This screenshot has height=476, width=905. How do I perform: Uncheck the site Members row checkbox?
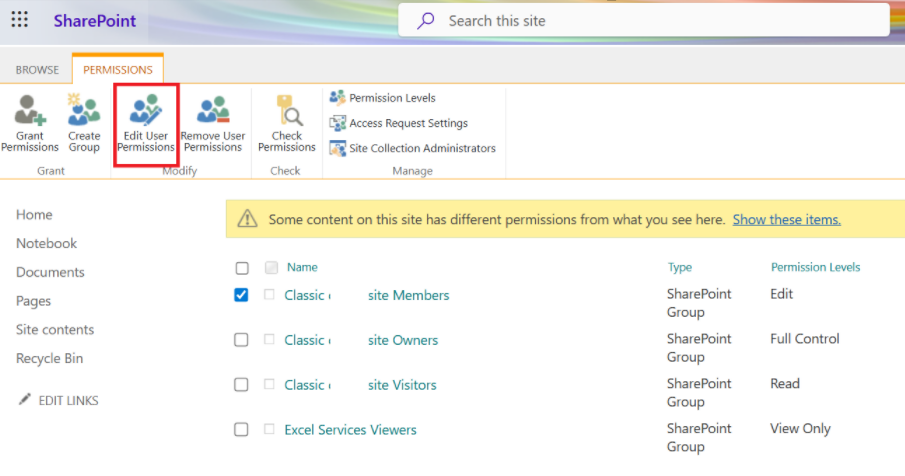tap(241, 295)
